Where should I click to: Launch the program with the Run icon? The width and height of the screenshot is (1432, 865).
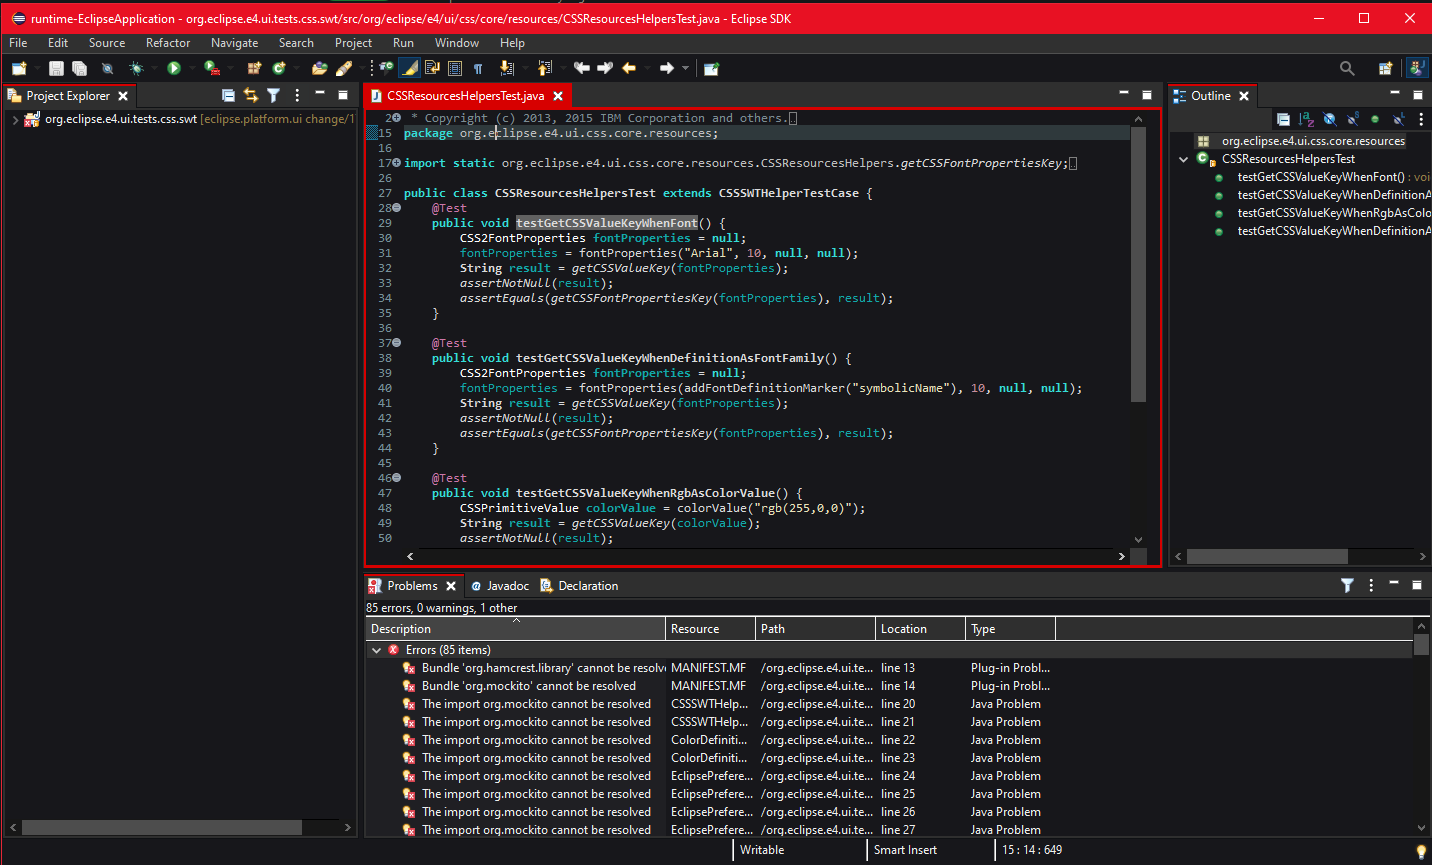click(173, 68)
